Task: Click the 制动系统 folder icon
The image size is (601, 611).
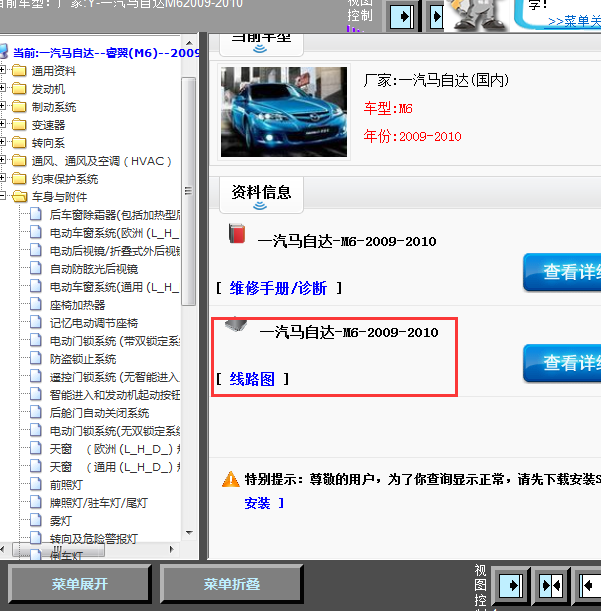Action: [x=19, y=106]
